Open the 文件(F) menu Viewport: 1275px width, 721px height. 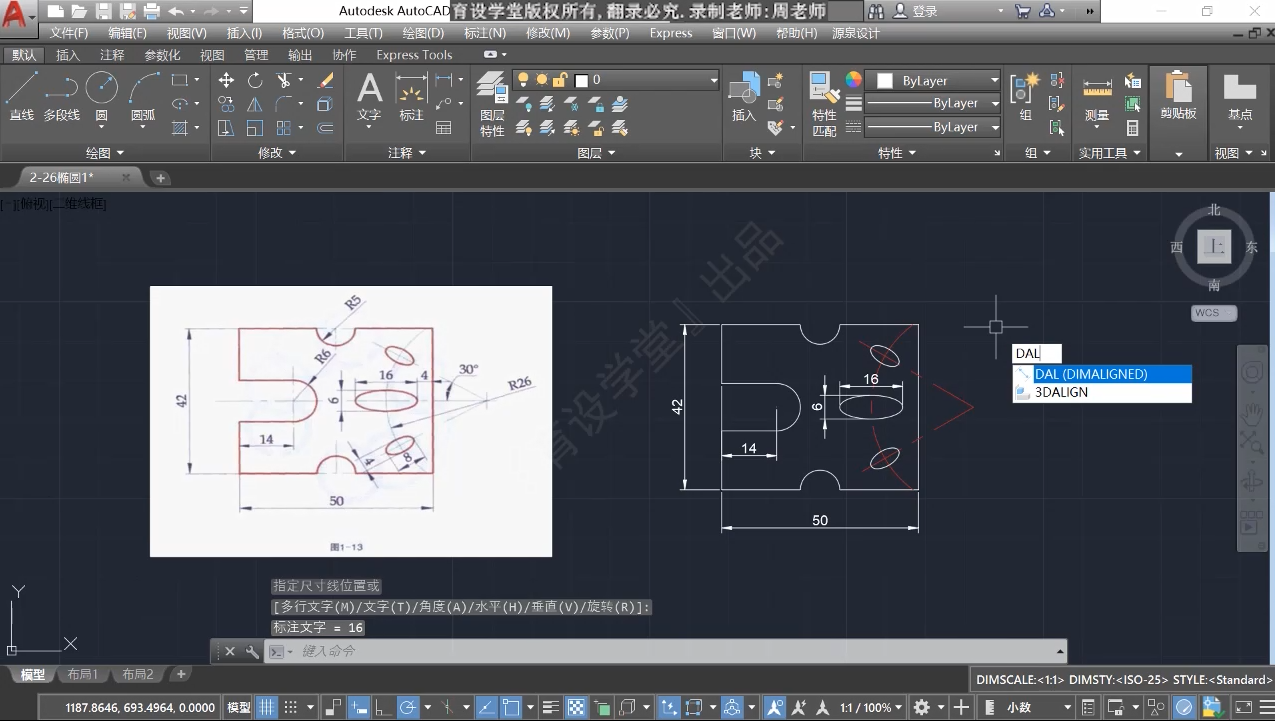69,33
